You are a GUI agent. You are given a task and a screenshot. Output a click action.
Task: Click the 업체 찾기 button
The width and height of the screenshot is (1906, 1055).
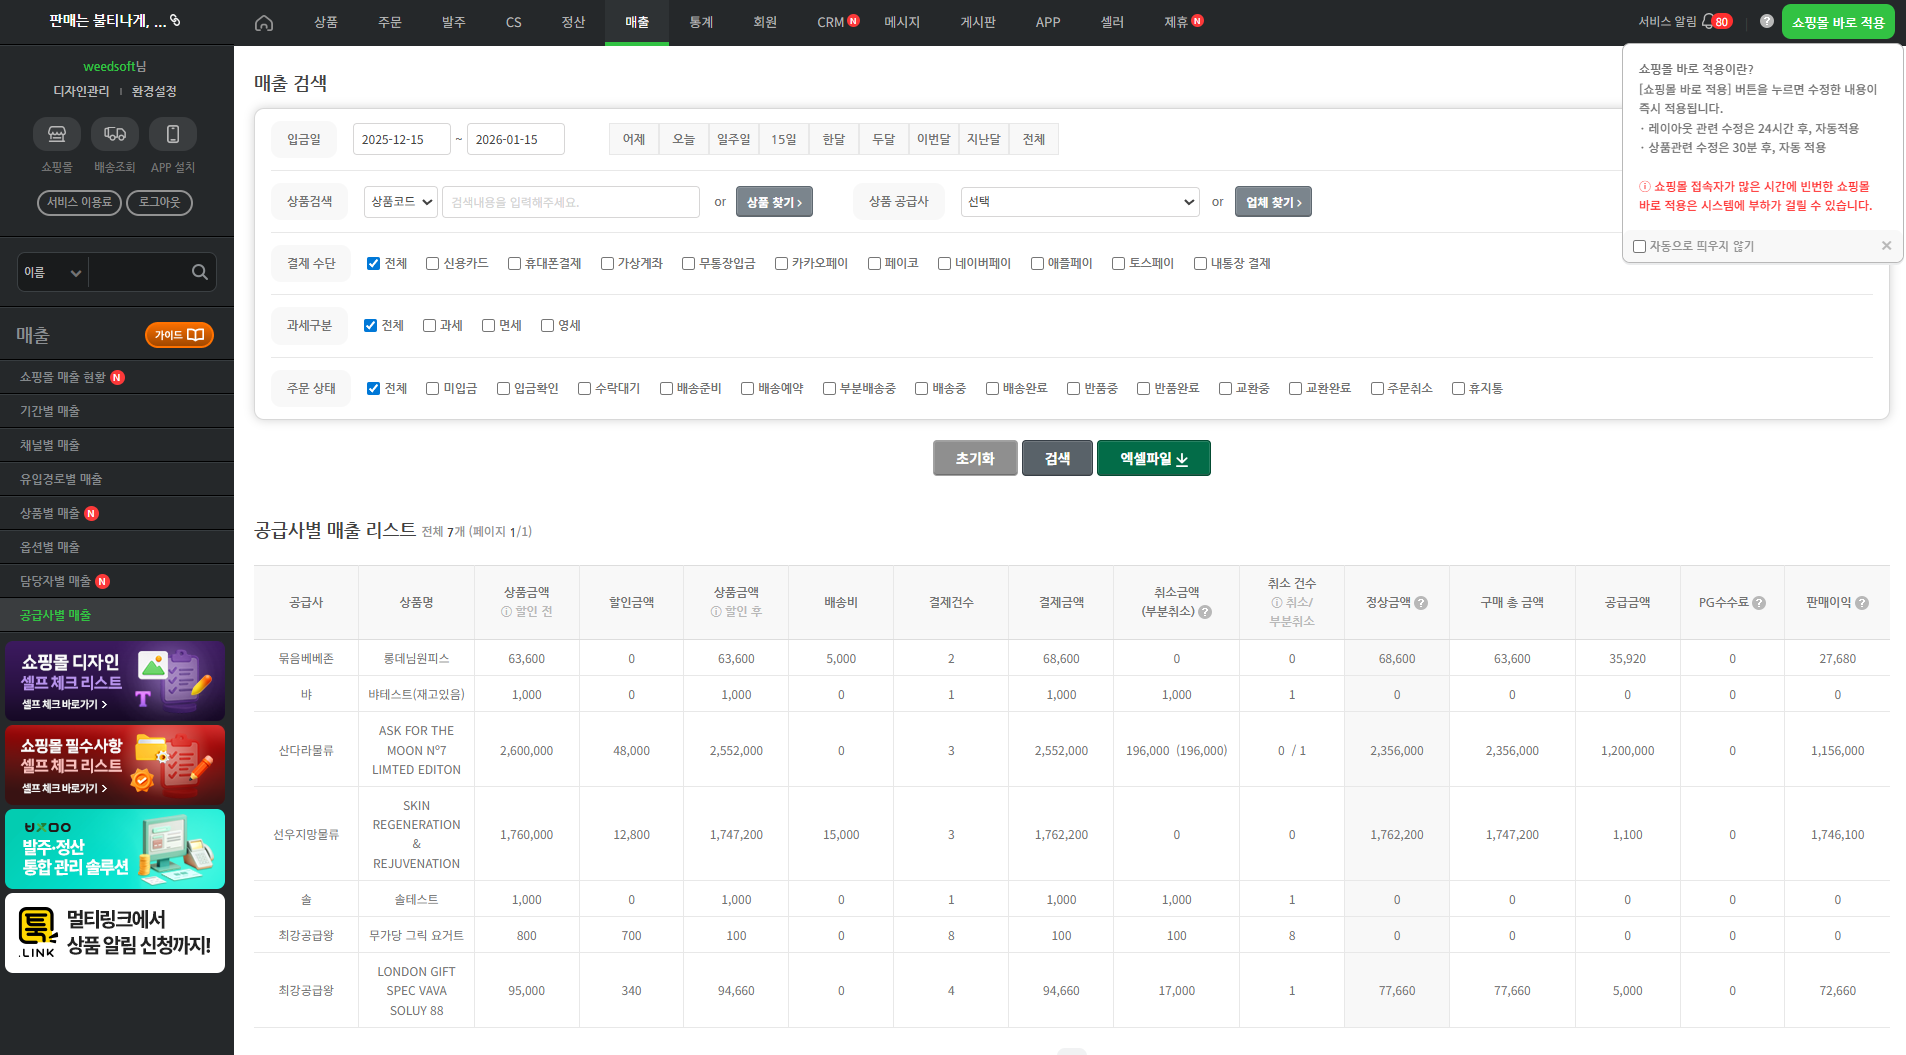pos(1273,202)
